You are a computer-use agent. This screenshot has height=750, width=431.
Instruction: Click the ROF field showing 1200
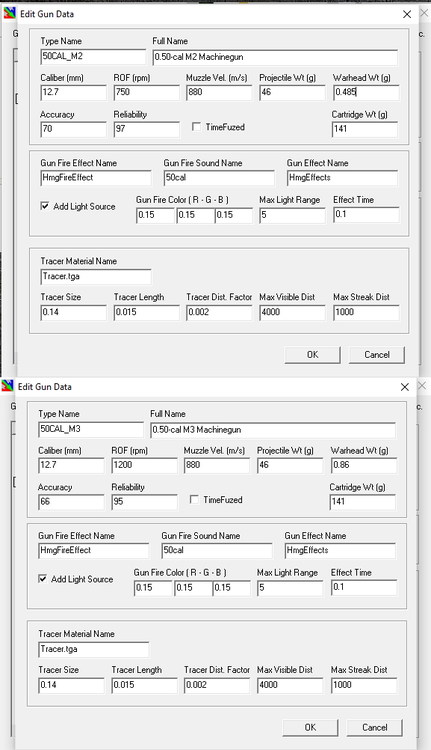[144, 465]
